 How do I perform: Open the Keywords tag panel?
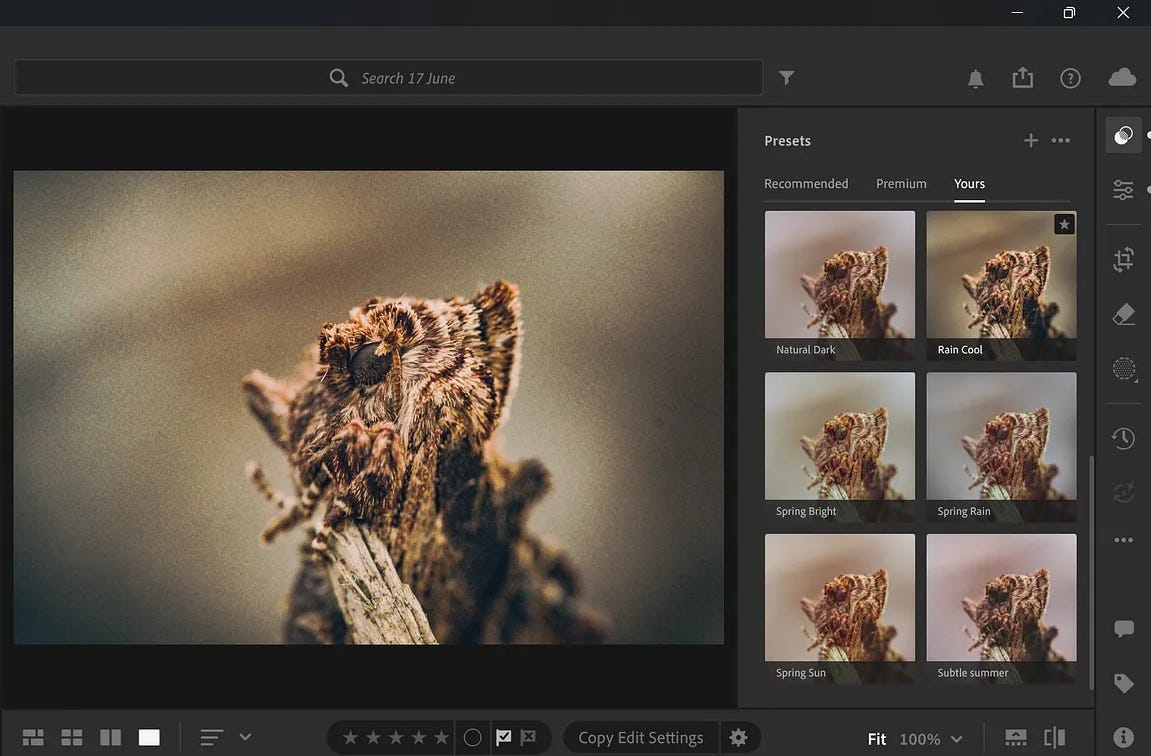coord(1123,683)
